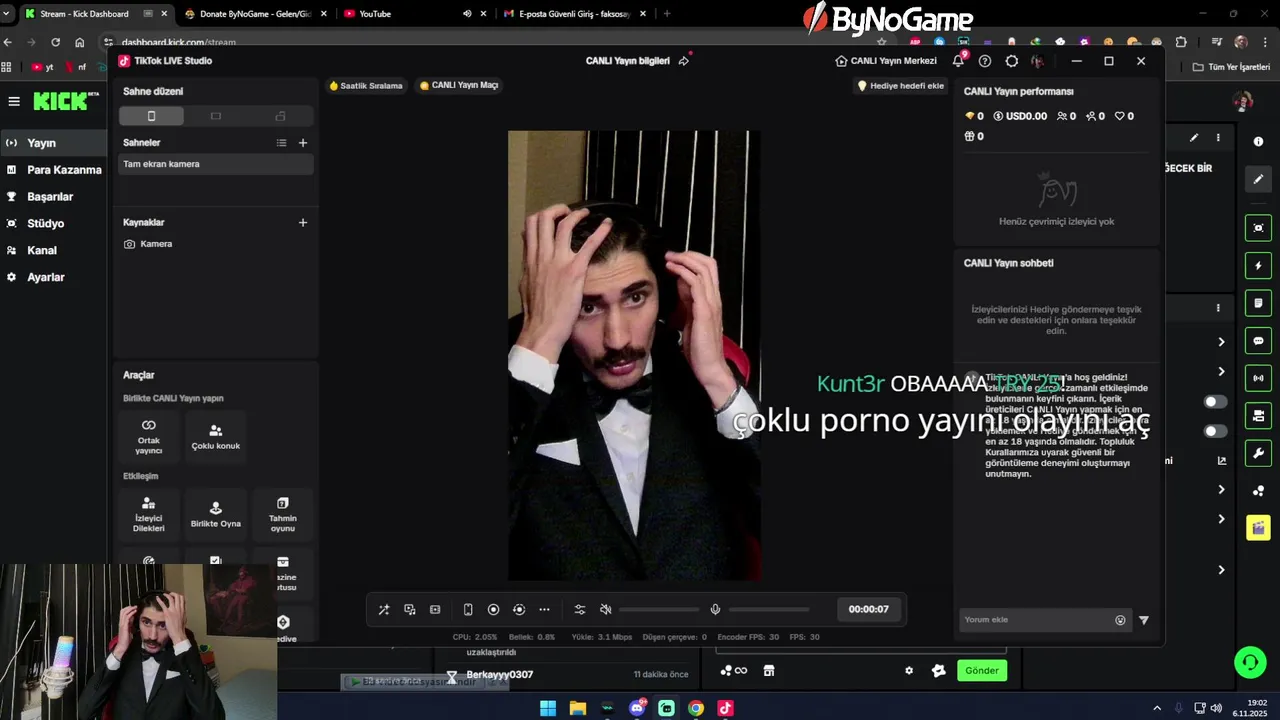This screenshot has height=720, width=1280.
Task: Click the replay capture circle icon
Action: point(519,609)
